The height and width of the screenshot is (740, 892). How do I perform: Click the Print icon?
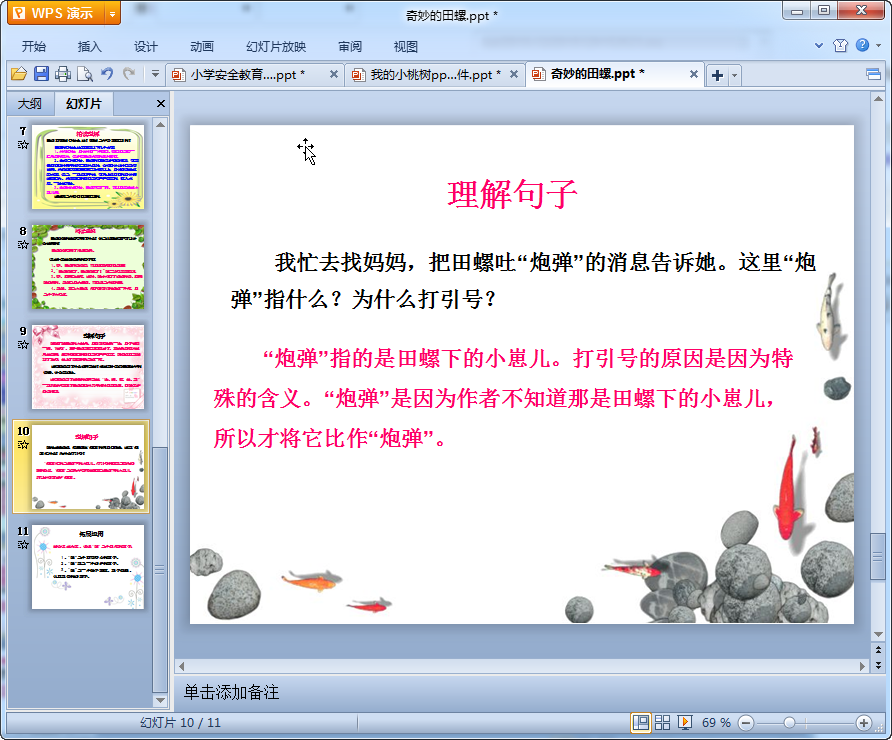click(x=63, y=74)
